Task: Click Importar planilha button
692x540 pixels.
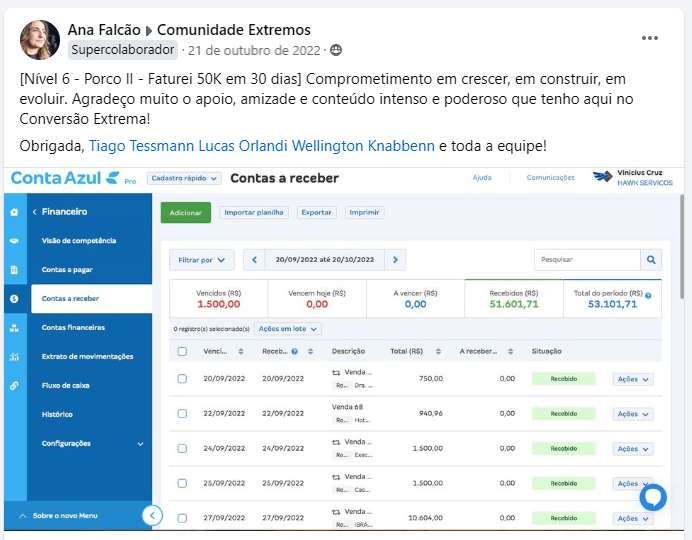Action: [254, 213]
